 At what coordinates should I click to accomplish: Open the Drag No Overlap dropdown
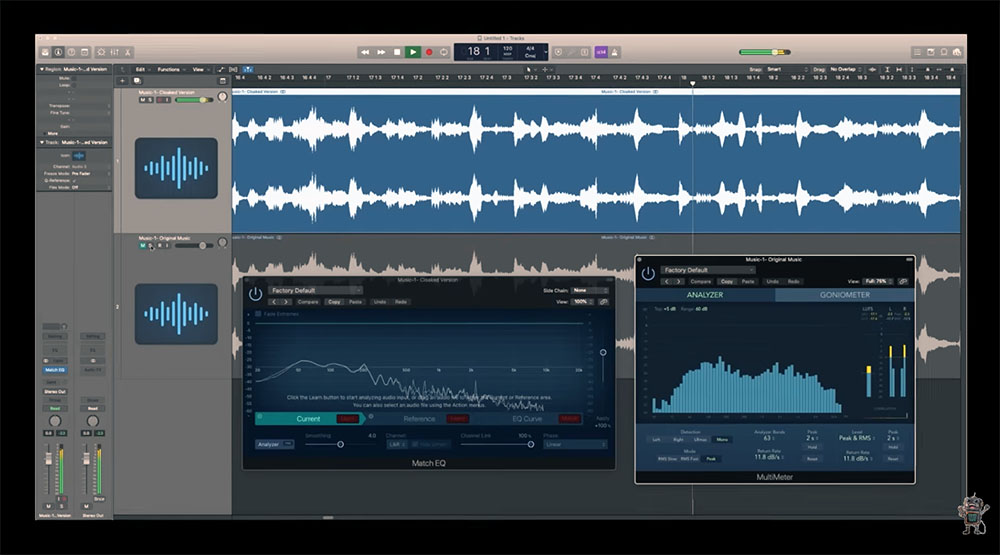[x=845, y=70]
